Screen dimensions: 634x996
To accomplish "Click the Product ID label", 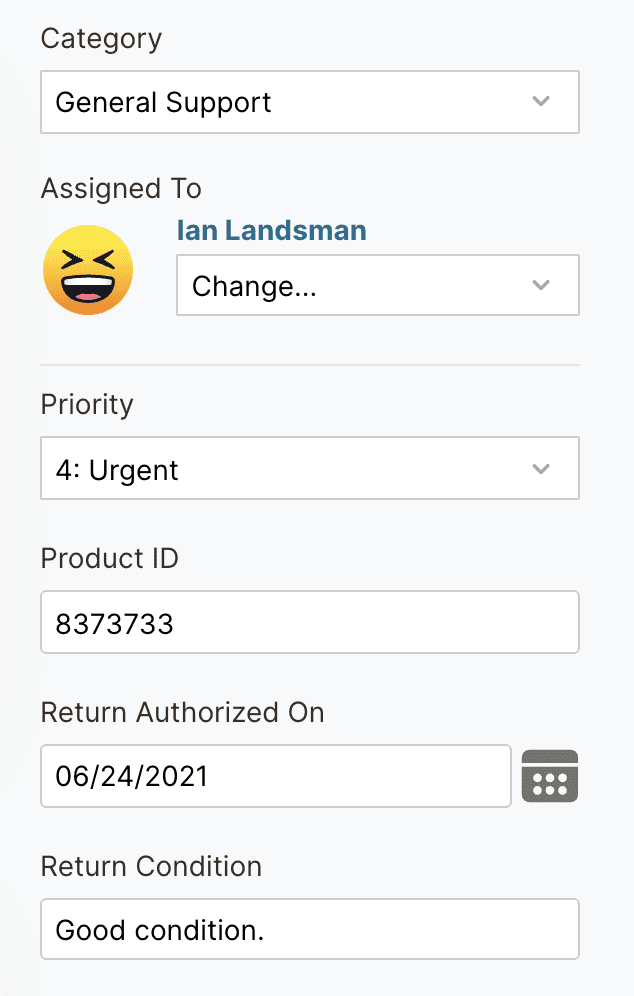I will point(110,558).
